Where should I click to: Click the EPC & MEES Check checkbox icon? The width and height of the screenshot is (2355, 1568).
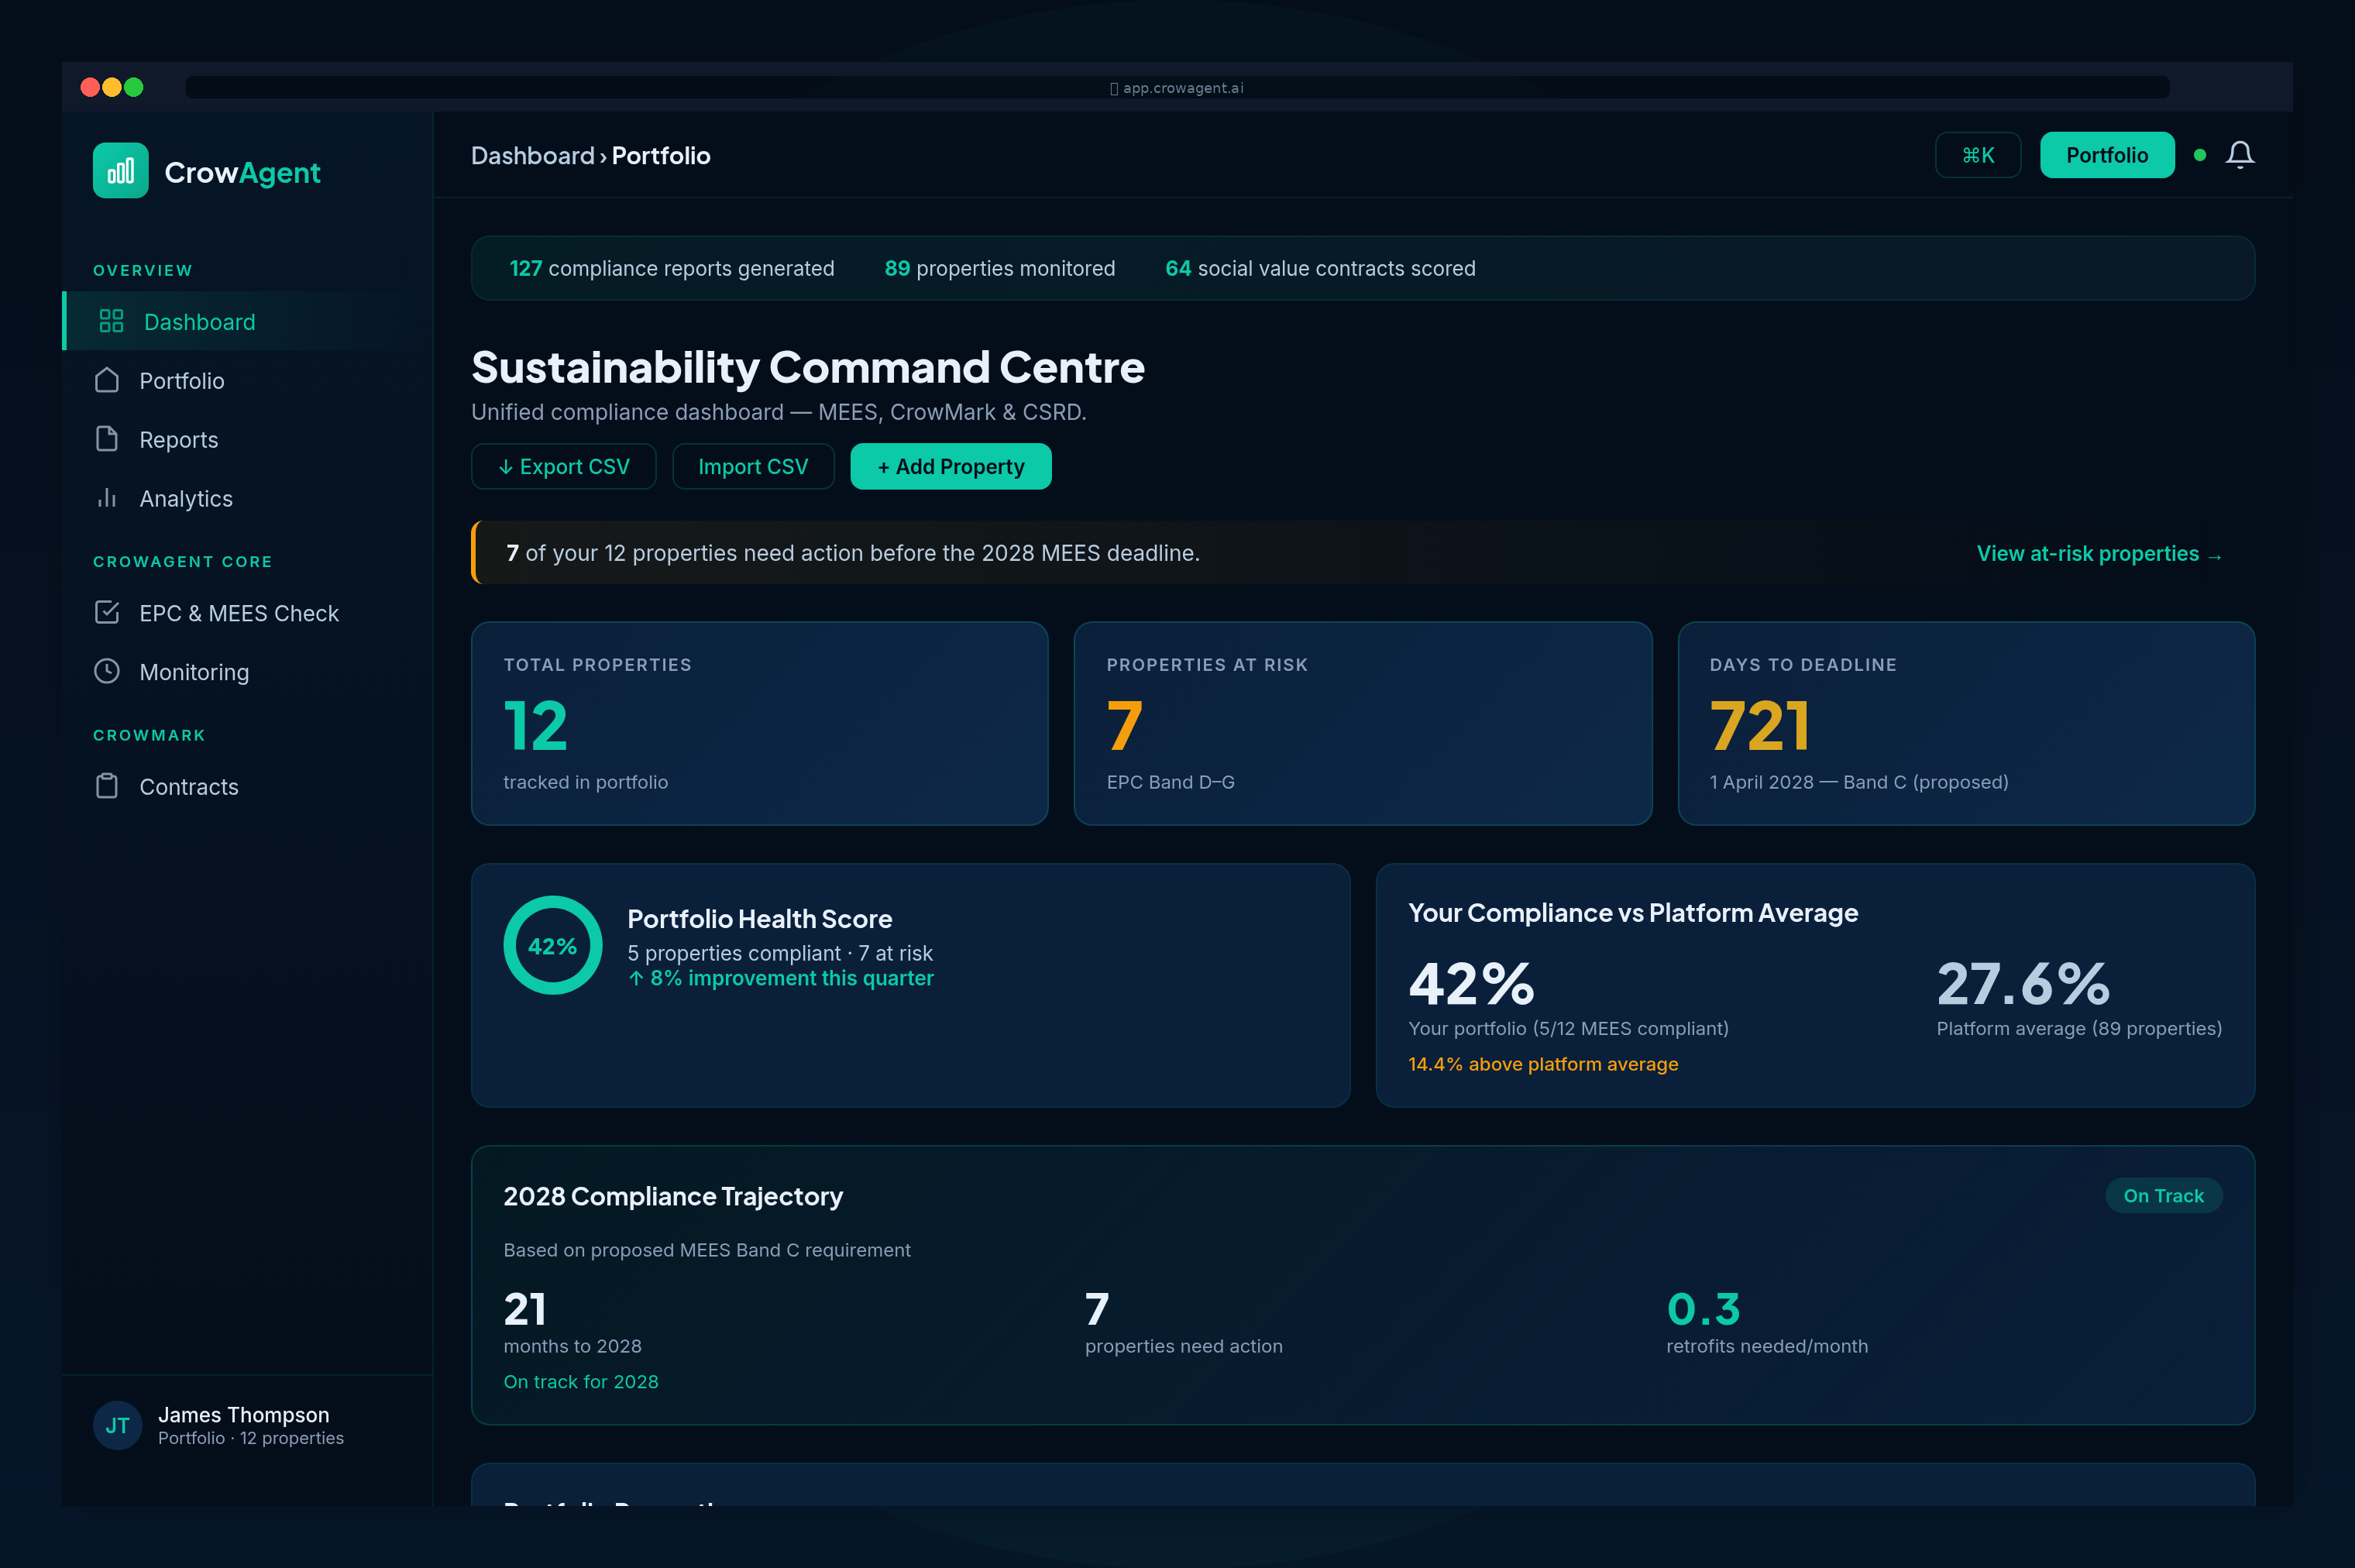pos(107,612)
